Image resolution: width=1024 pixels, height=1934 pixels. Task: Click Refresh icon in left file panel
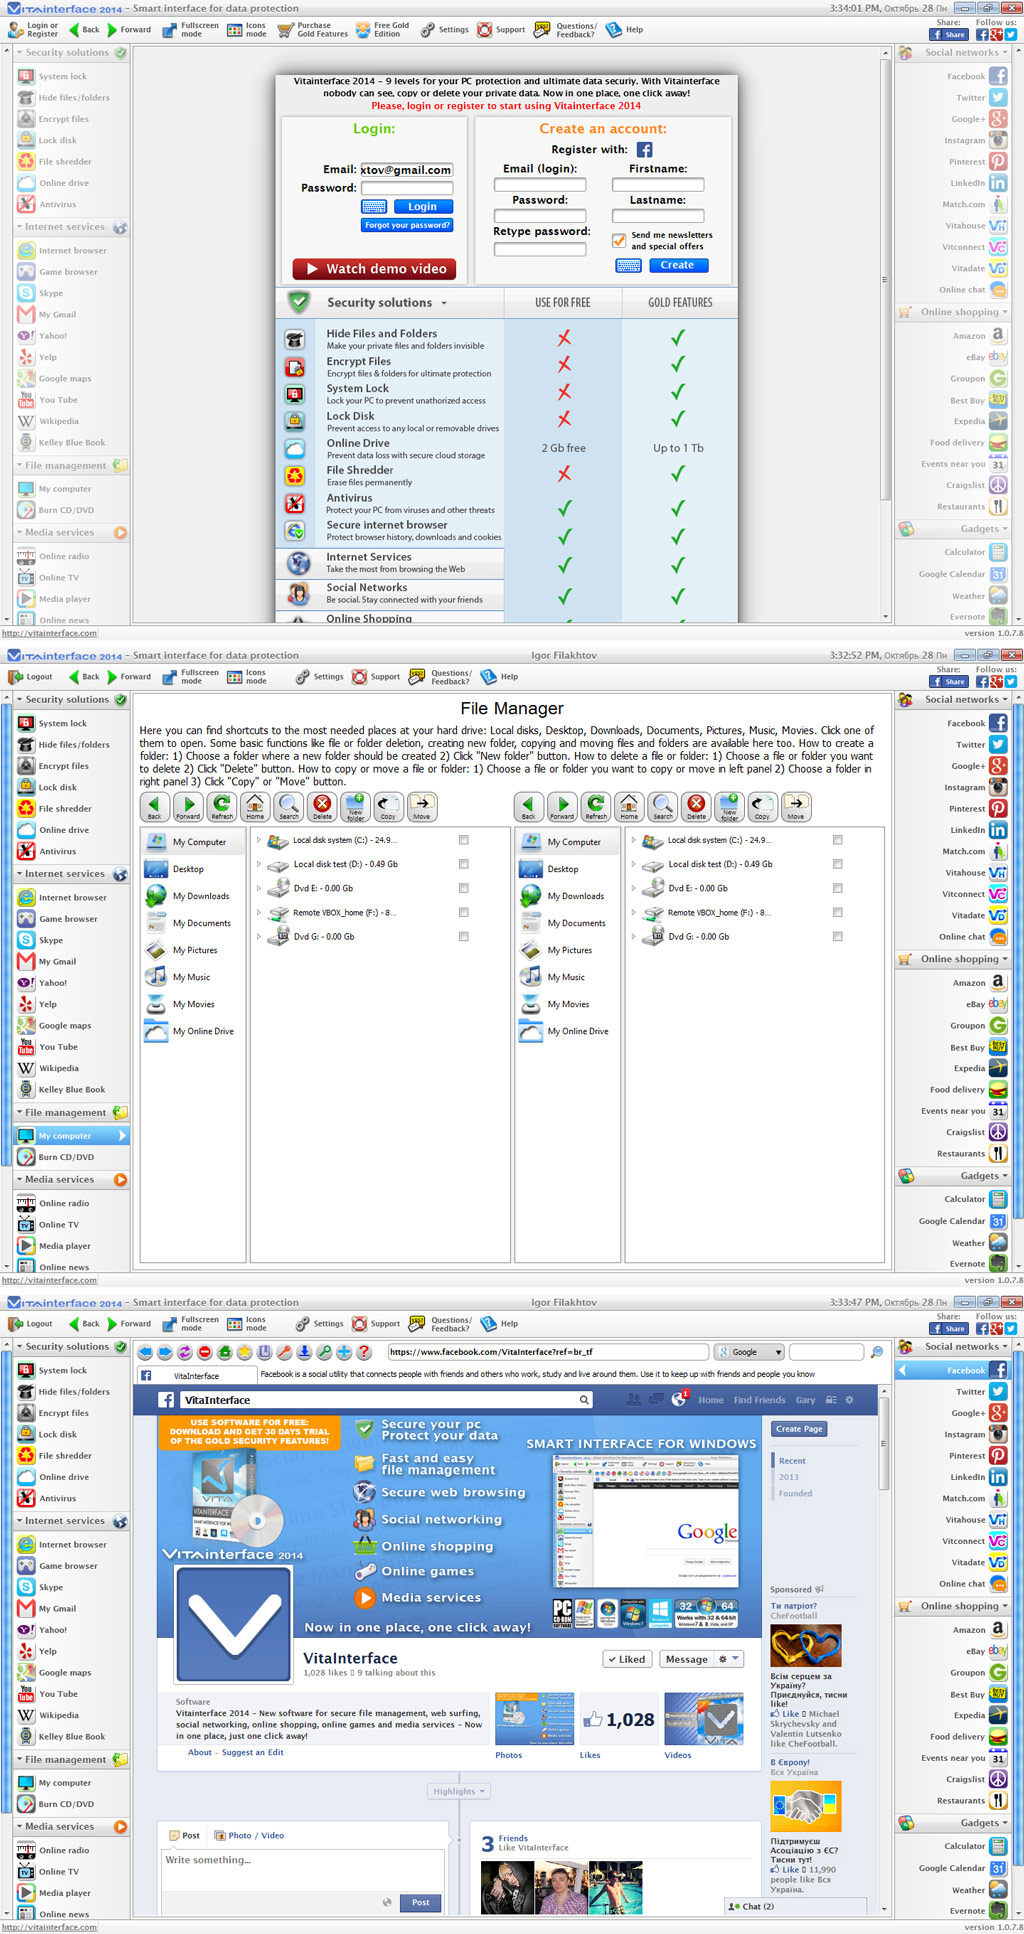pos(222,806)
